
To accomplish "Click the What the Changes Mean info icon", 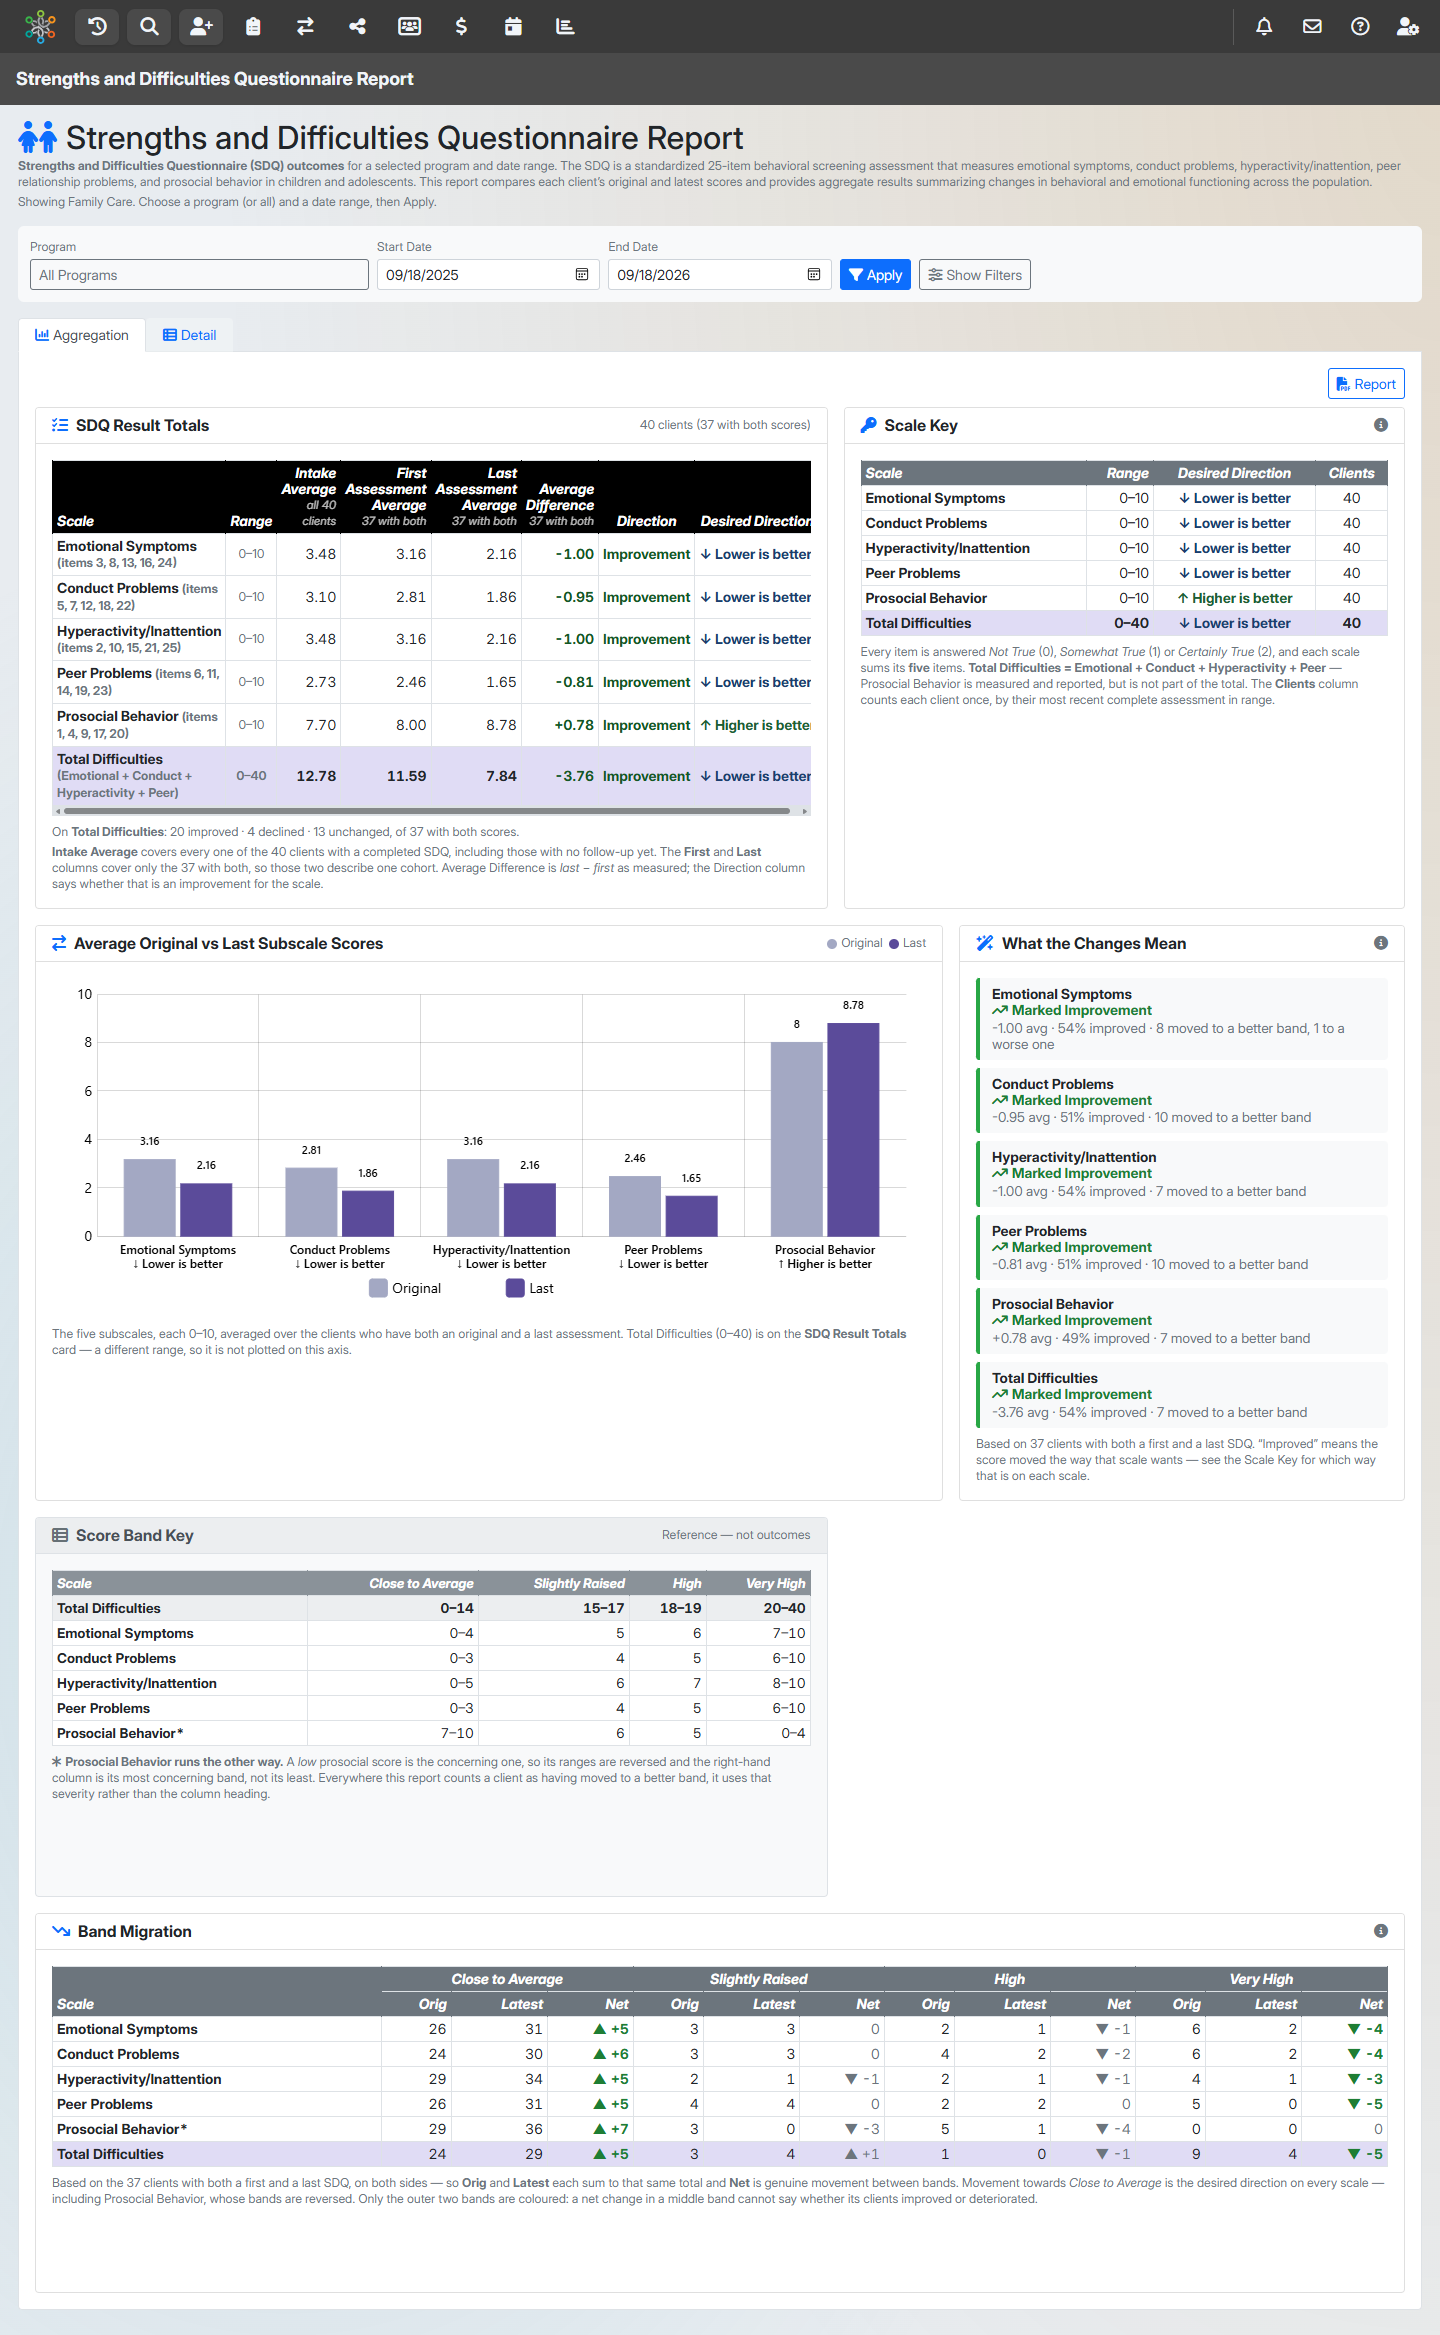I will (x=1381, y=943).
